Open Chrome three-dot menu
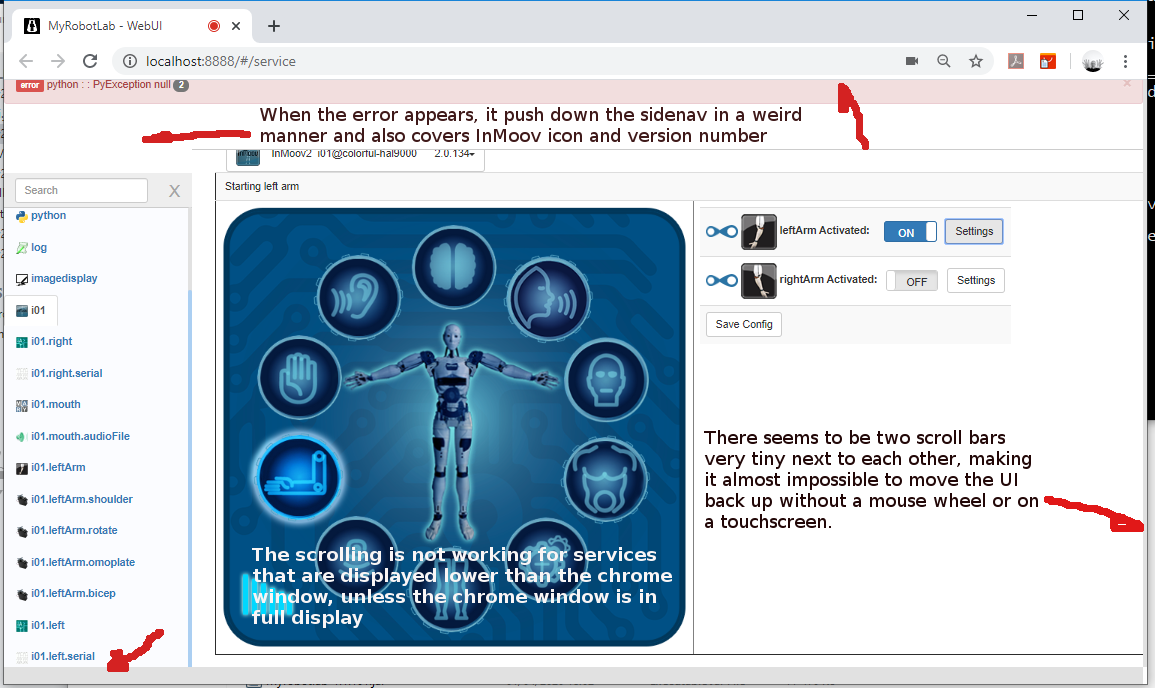Image resolution: width=1155 pixels, height=688 pixels. point(1126,61)
